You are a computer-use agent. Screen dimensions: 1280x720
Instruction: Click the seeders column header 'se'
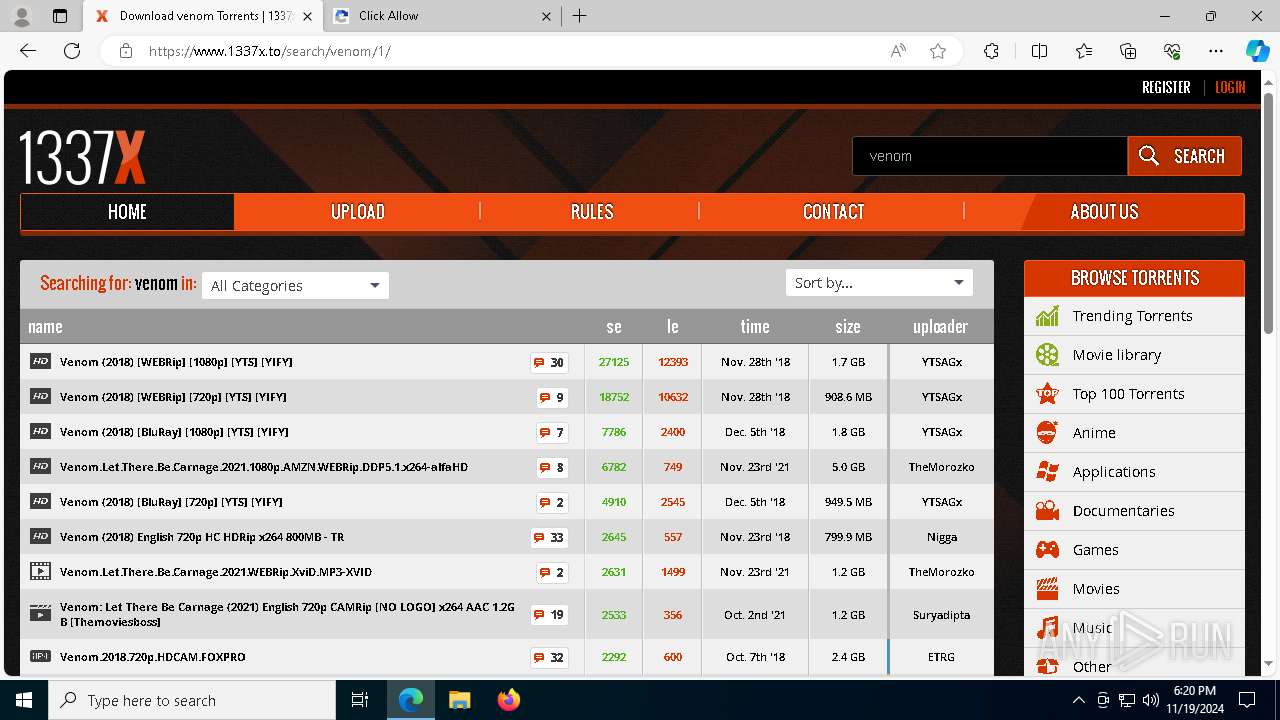tap(614, 326)
